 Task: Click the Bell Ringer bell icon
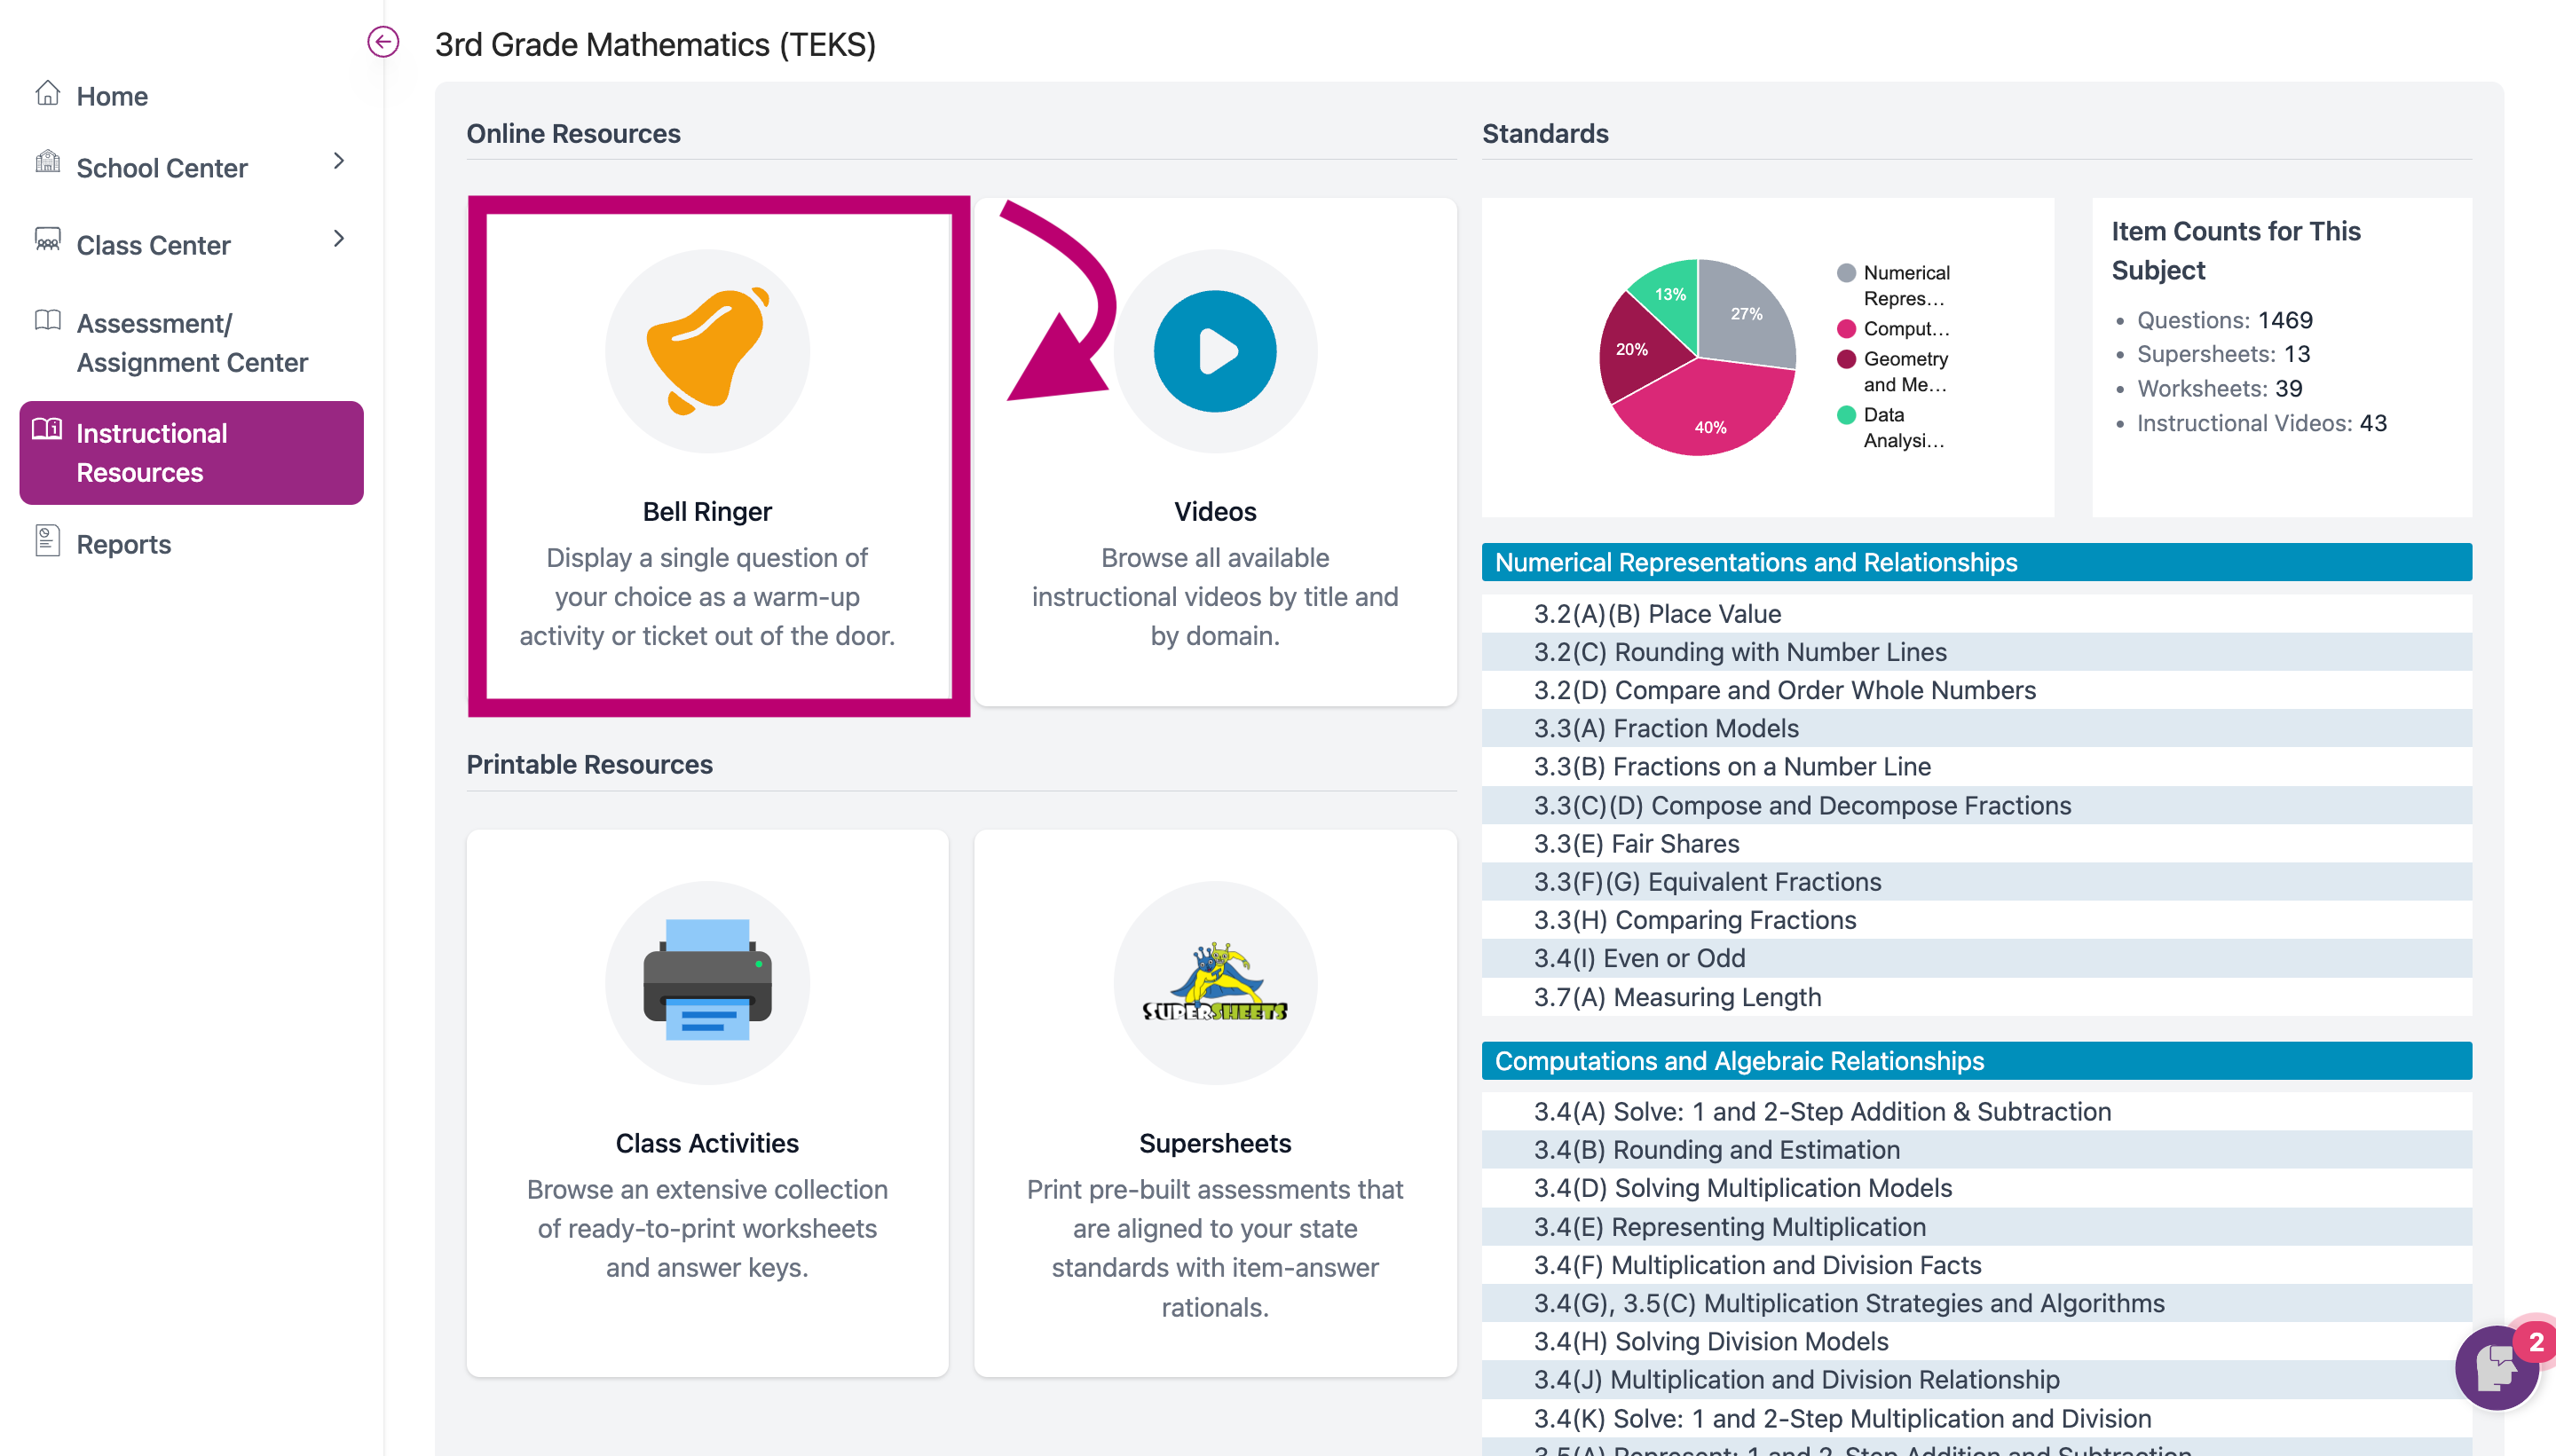pos(707,351)
